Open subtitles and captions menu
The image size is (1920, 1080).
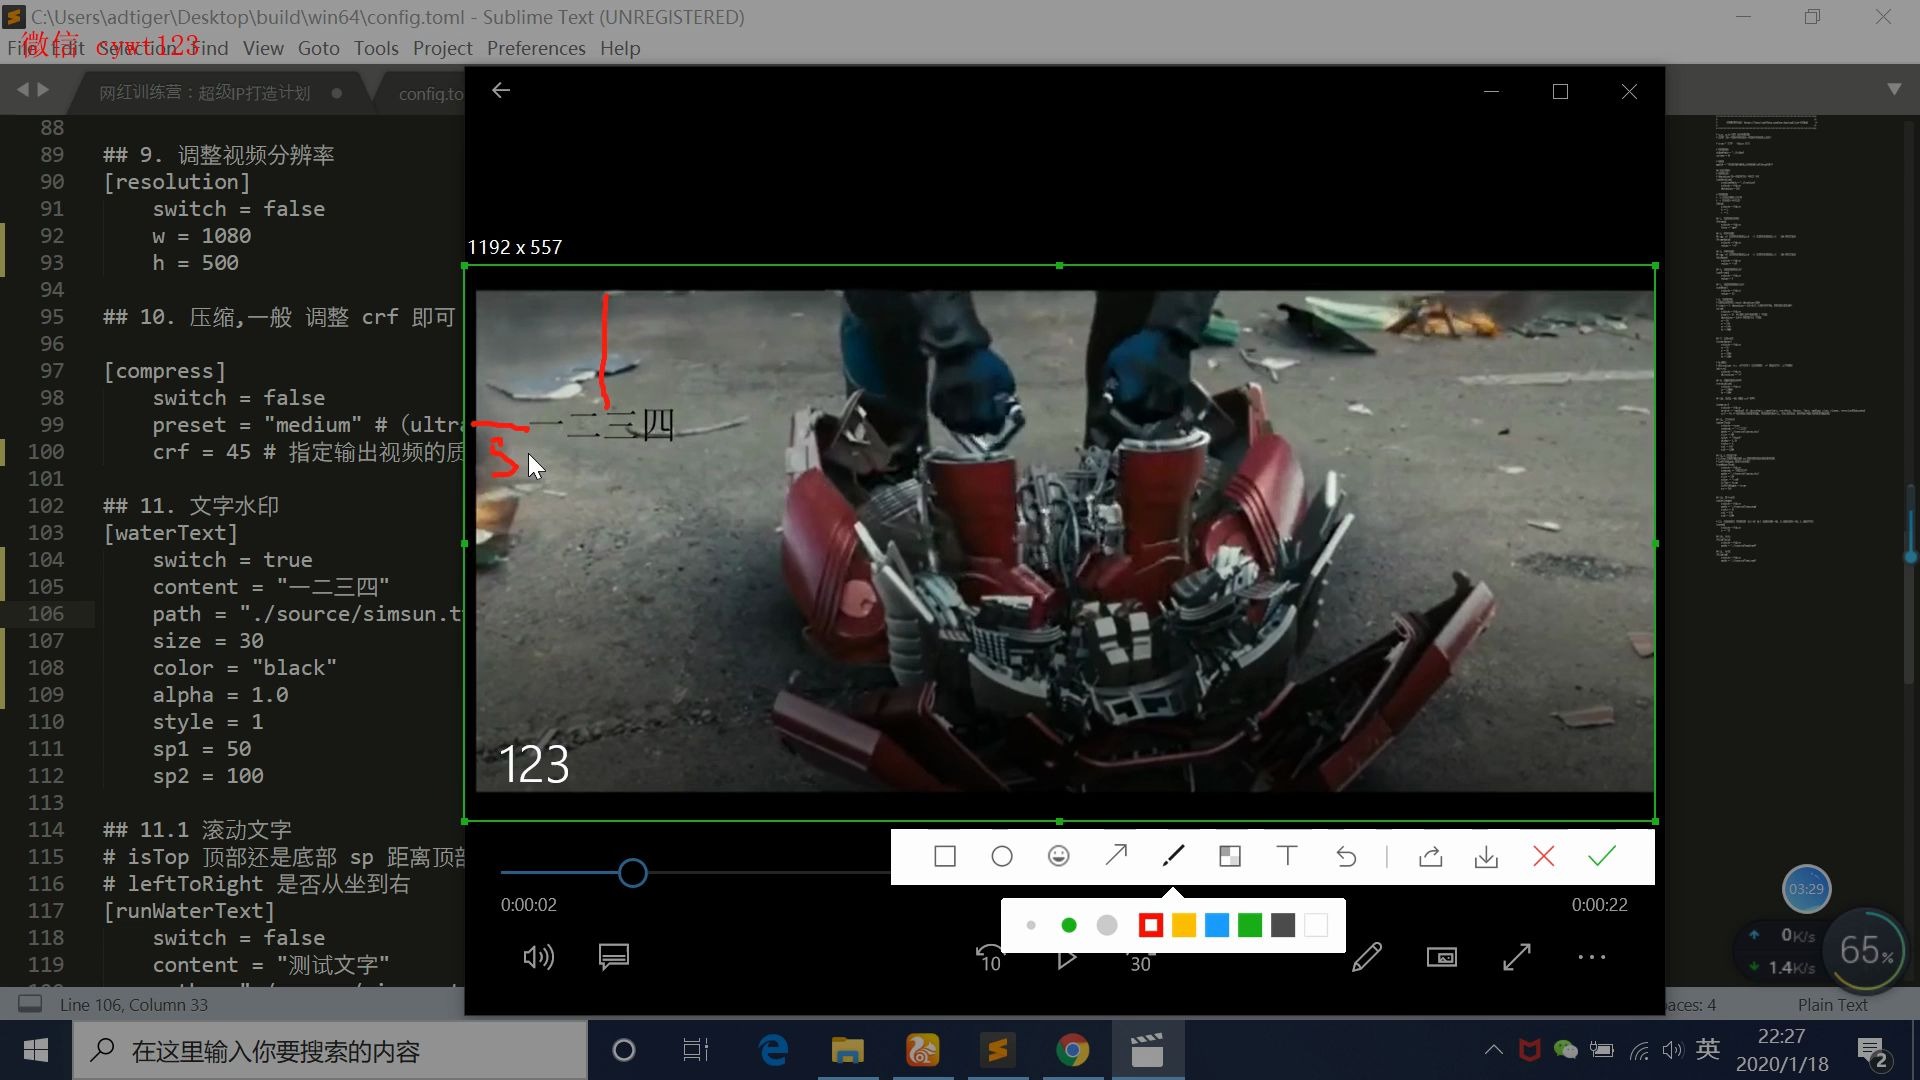614,958
